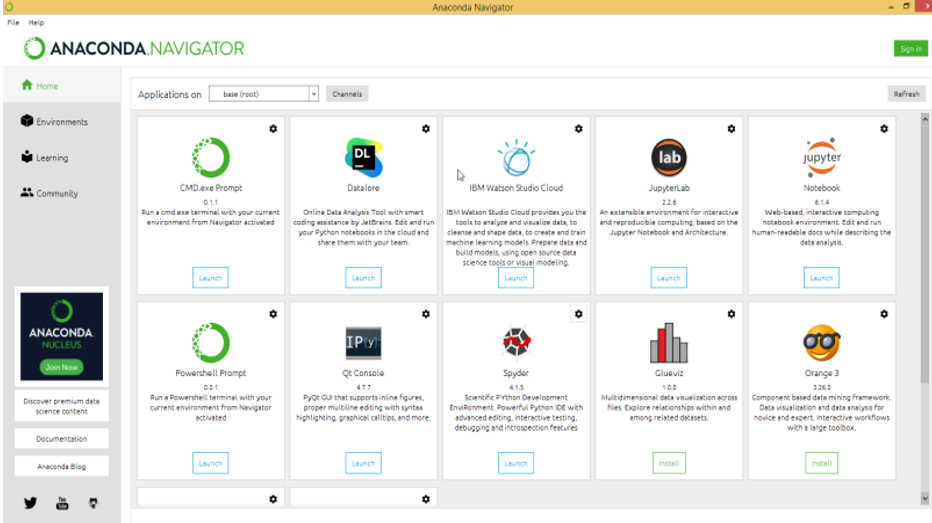The image size is (932, 523).
Task: Launch IBM Watson Studio Cloud
Action: click(516, 278)
